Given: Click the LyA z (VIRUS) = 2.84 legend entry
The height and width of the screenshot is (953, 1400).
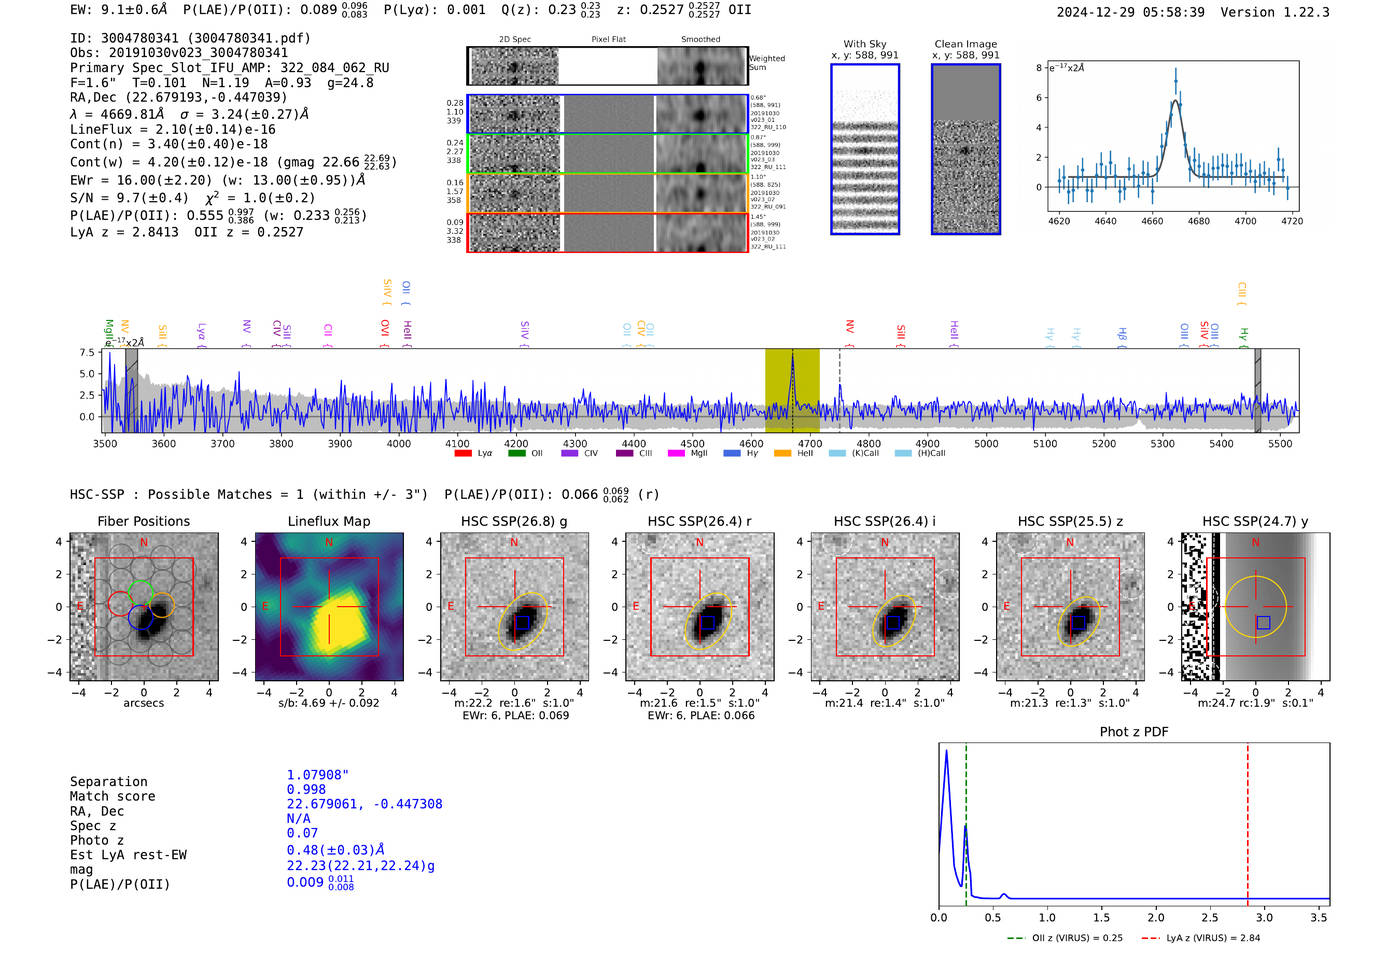Looking at the screenshot, I should [1200, 938].
